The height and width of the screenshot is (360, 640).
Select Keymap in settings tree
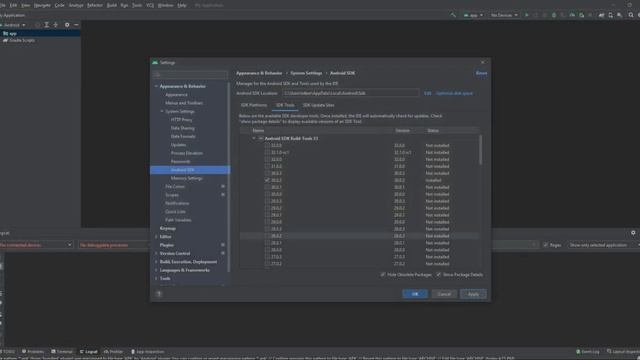168,228
